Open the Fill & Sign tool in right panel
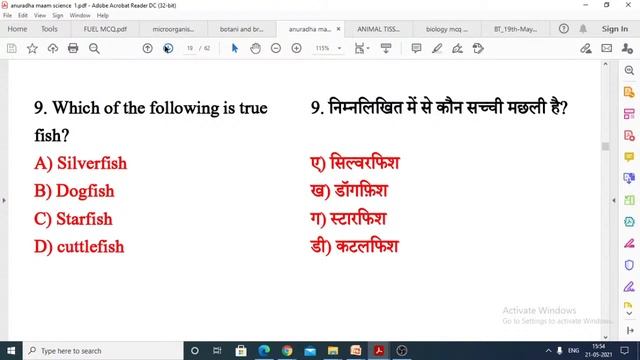 (x=629, y=244)
